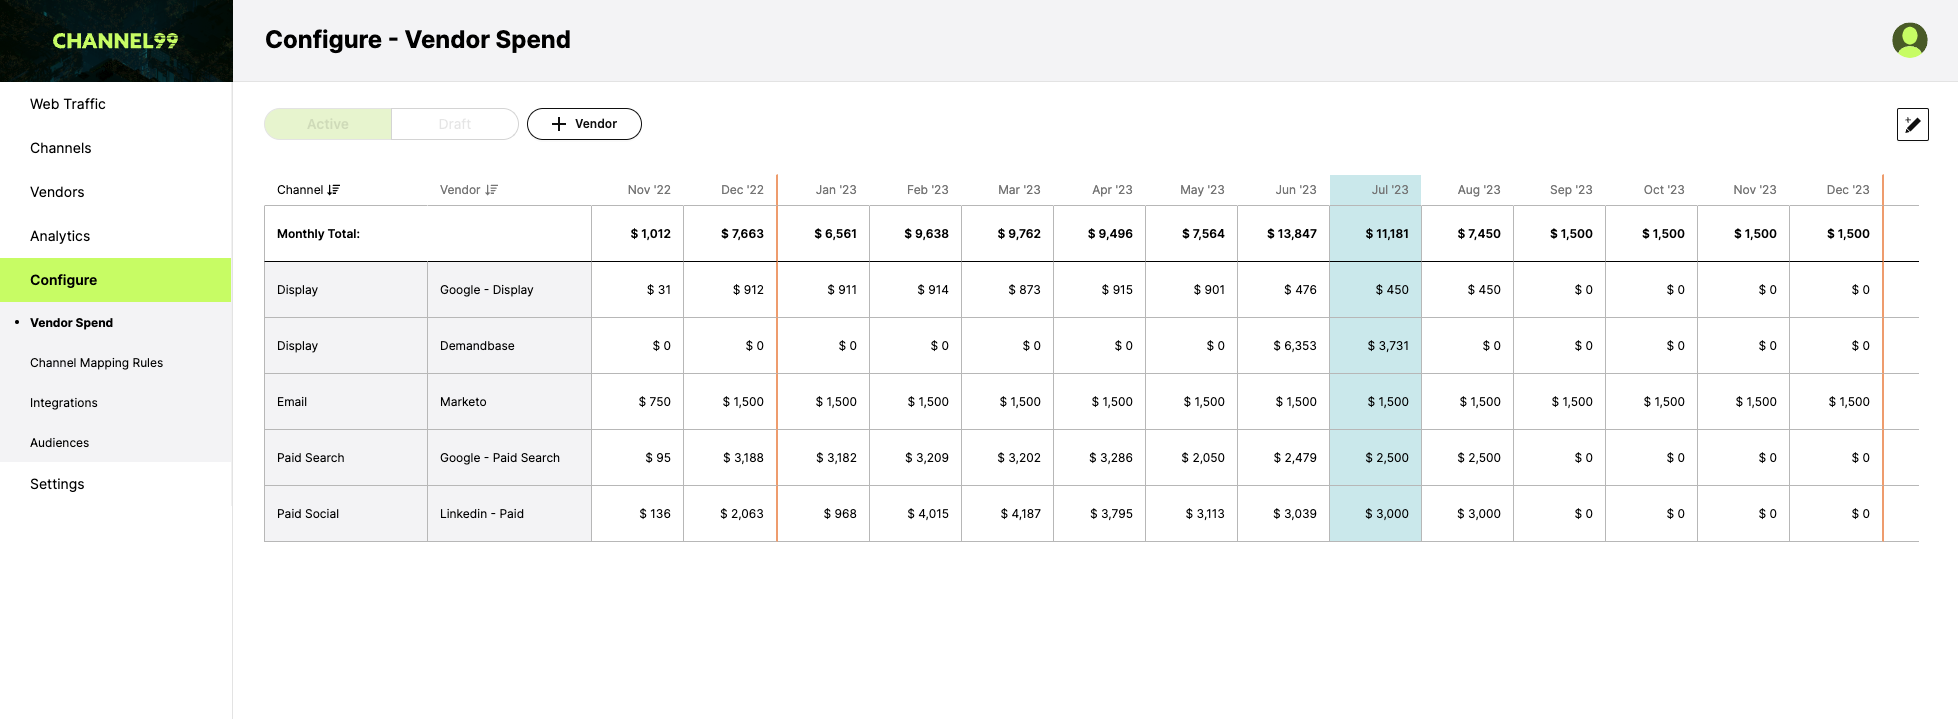Click the Channel99 logo

[115, 41]
